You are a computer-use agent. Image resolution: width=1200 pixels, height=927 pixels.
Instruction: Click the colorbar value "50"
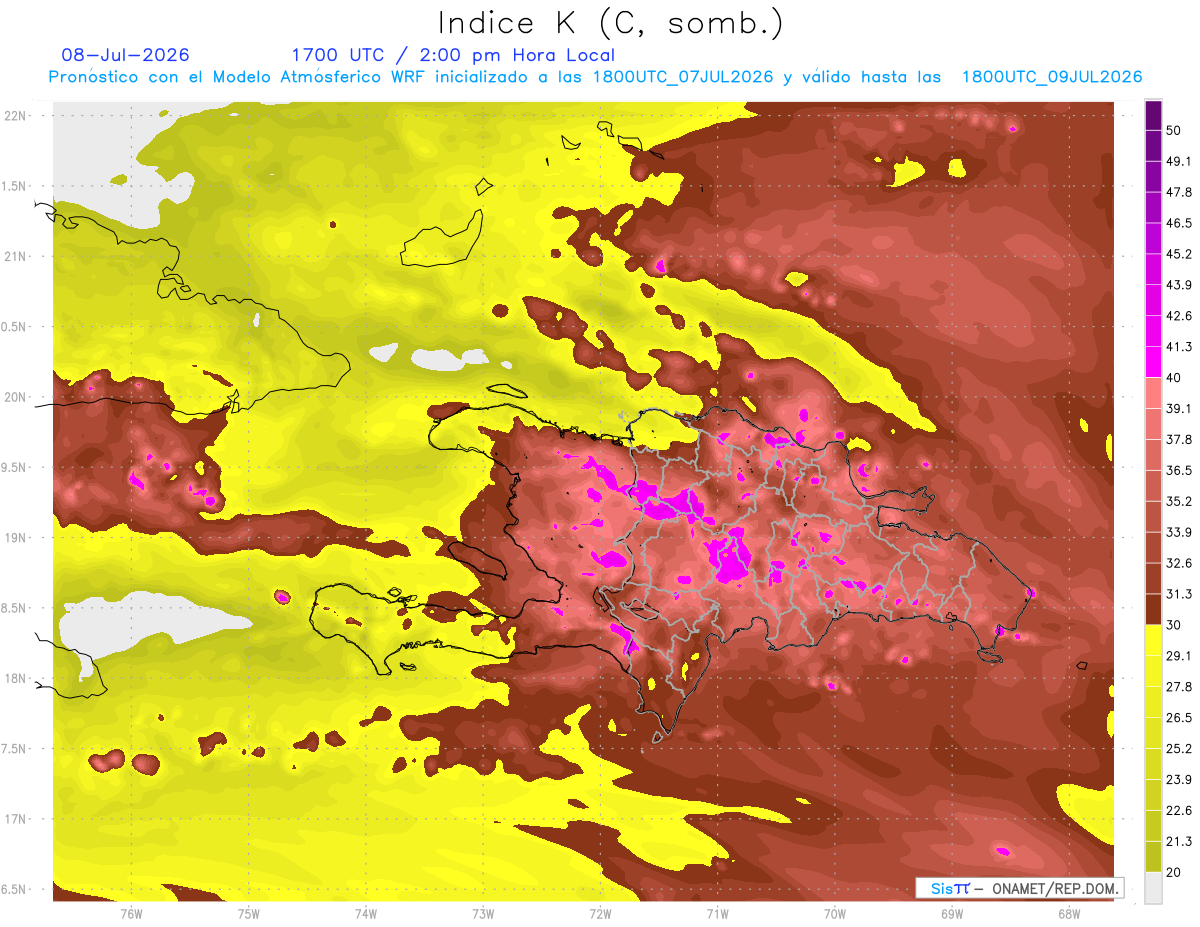(x=1174, y=130)
